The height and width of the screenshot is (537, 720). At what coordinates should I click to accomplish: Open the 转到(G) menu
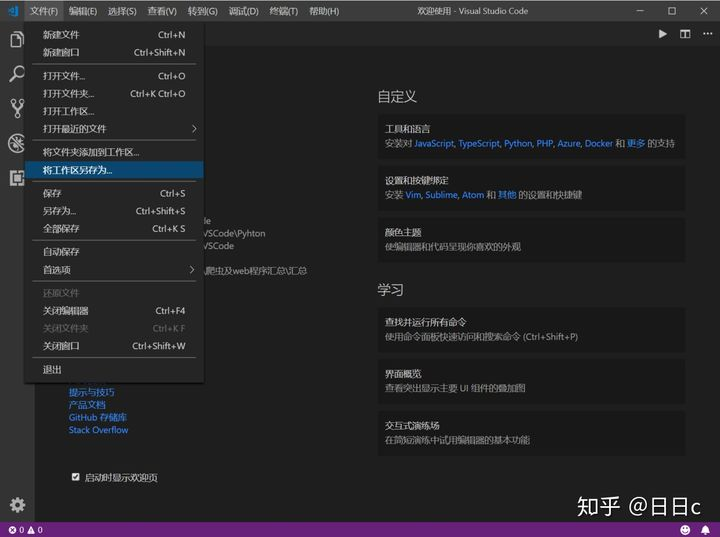(202, 11)
